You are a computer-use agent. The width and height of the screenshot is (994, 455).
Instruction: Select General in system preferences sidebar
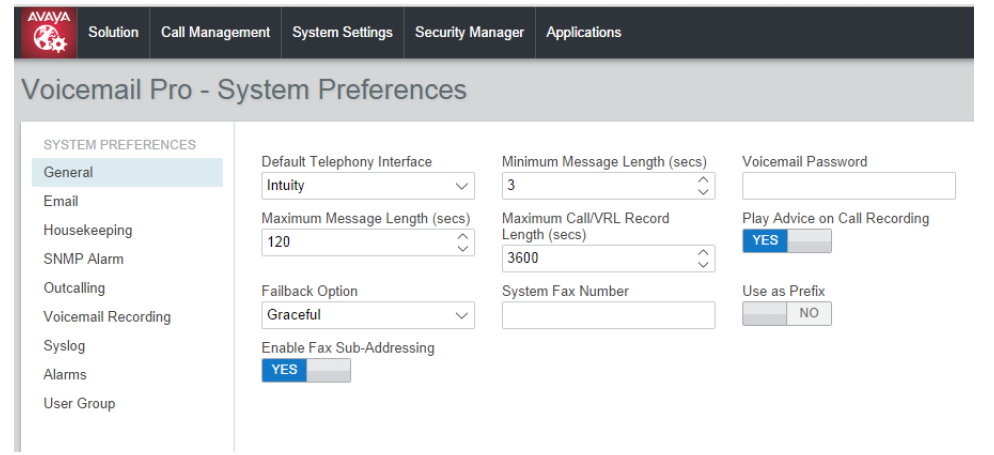coord(127,172)
